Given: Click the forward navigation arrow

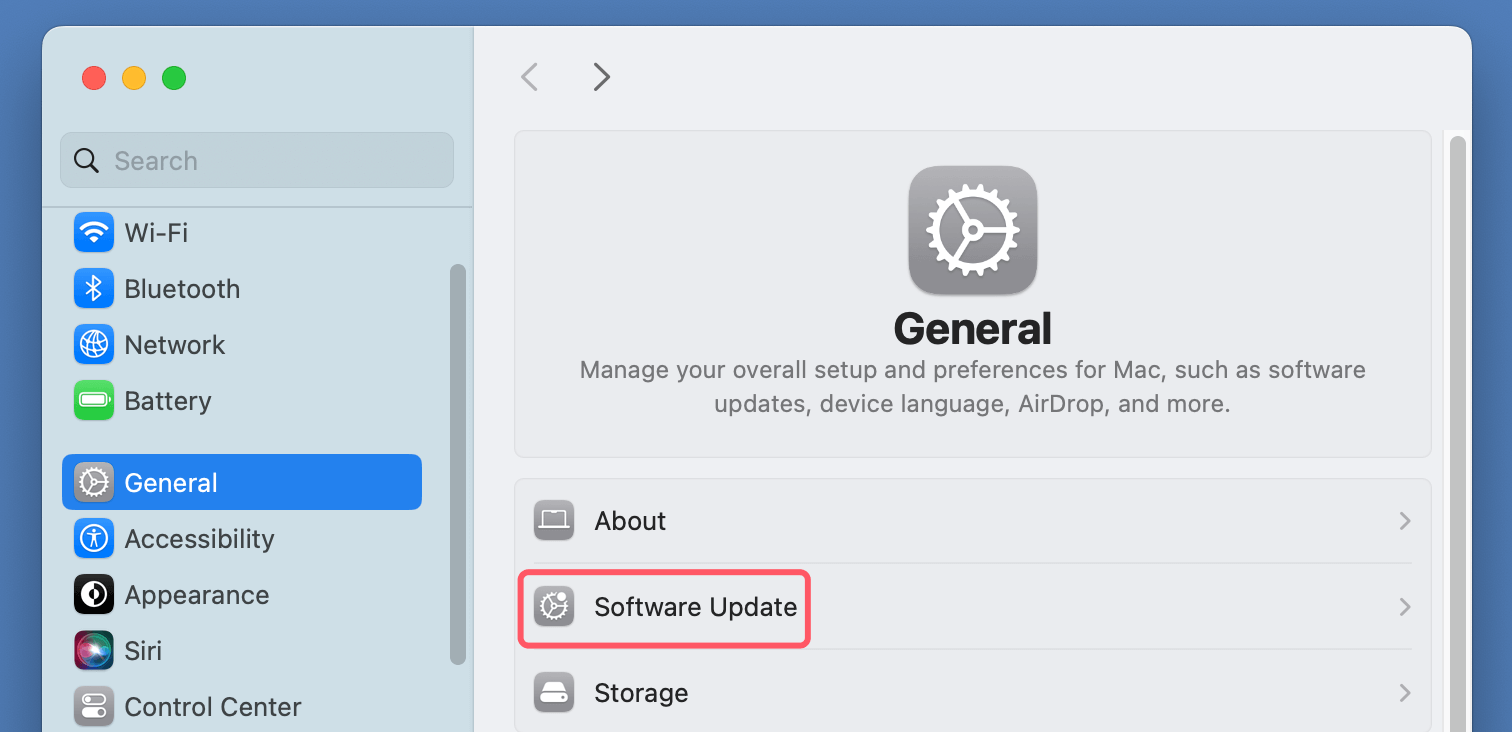Looking at the screenshot, I should coord(601,76).
